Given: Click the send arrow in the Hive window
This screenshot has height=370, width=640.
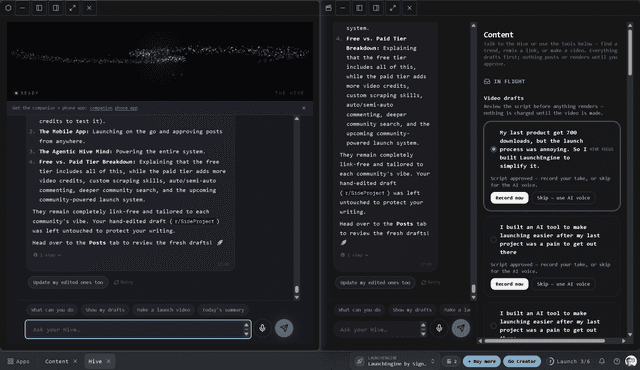Looking at the screenshot, I should point(284,328).
